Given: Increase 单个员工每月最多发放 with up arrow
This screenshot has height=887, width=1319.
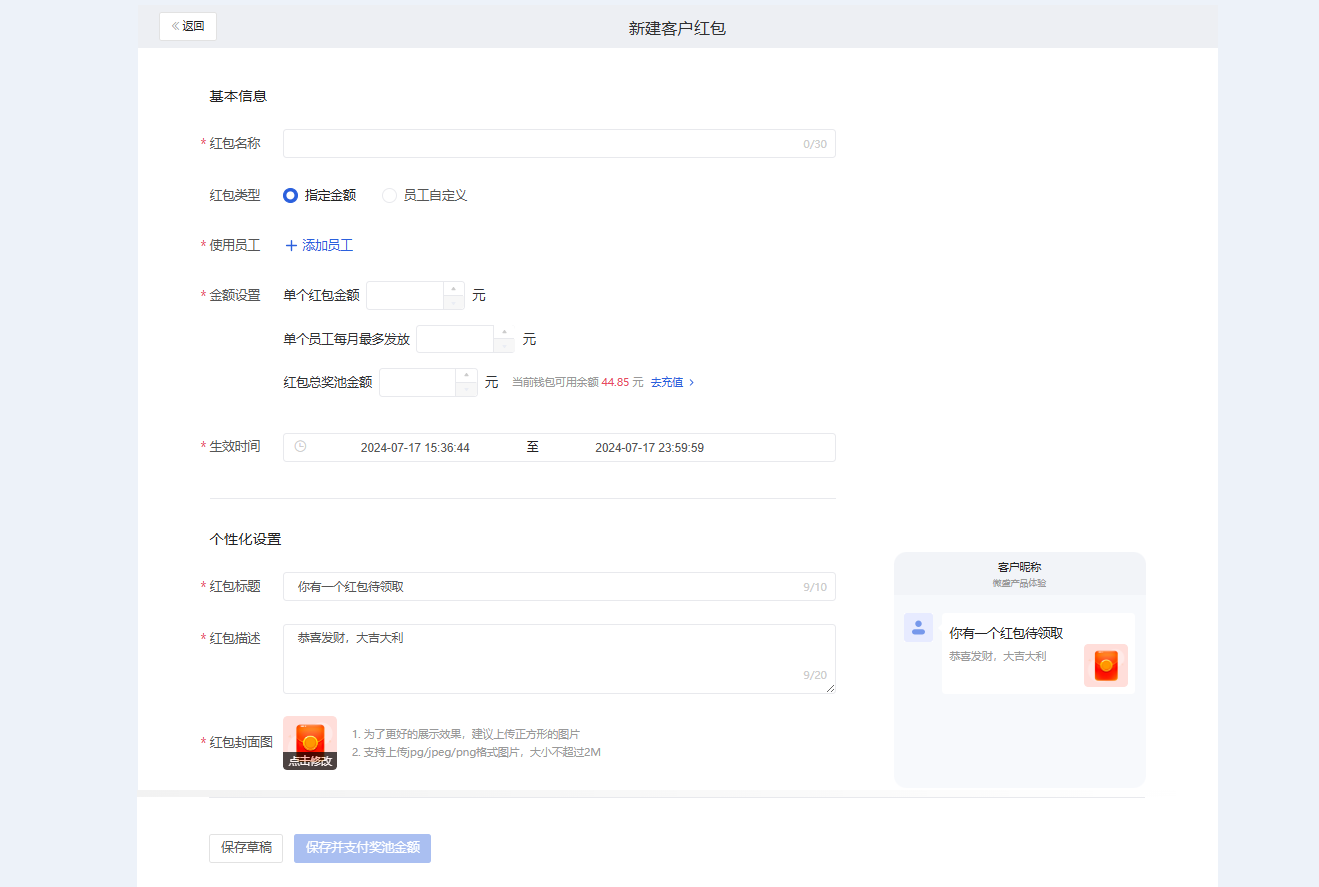Looking at the screenshot, I should tap(504, 332).
